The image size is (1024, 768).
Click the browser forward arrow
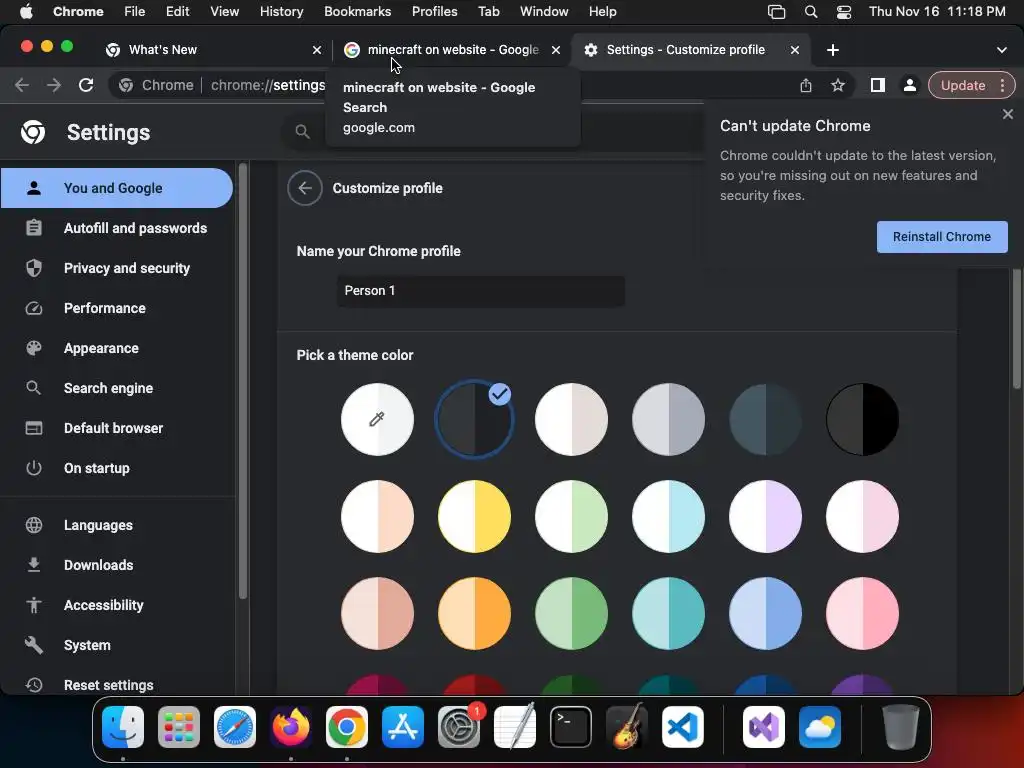[54, 85]
